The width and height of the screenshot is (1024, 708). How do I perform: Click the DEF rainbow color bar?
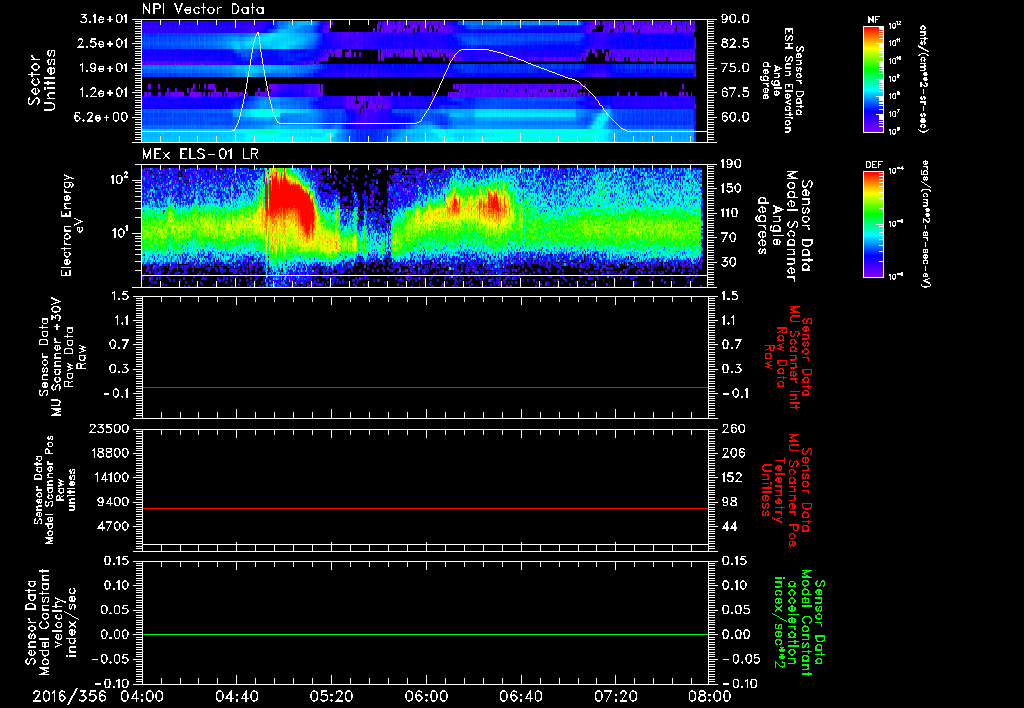click(x=874, y=224)
